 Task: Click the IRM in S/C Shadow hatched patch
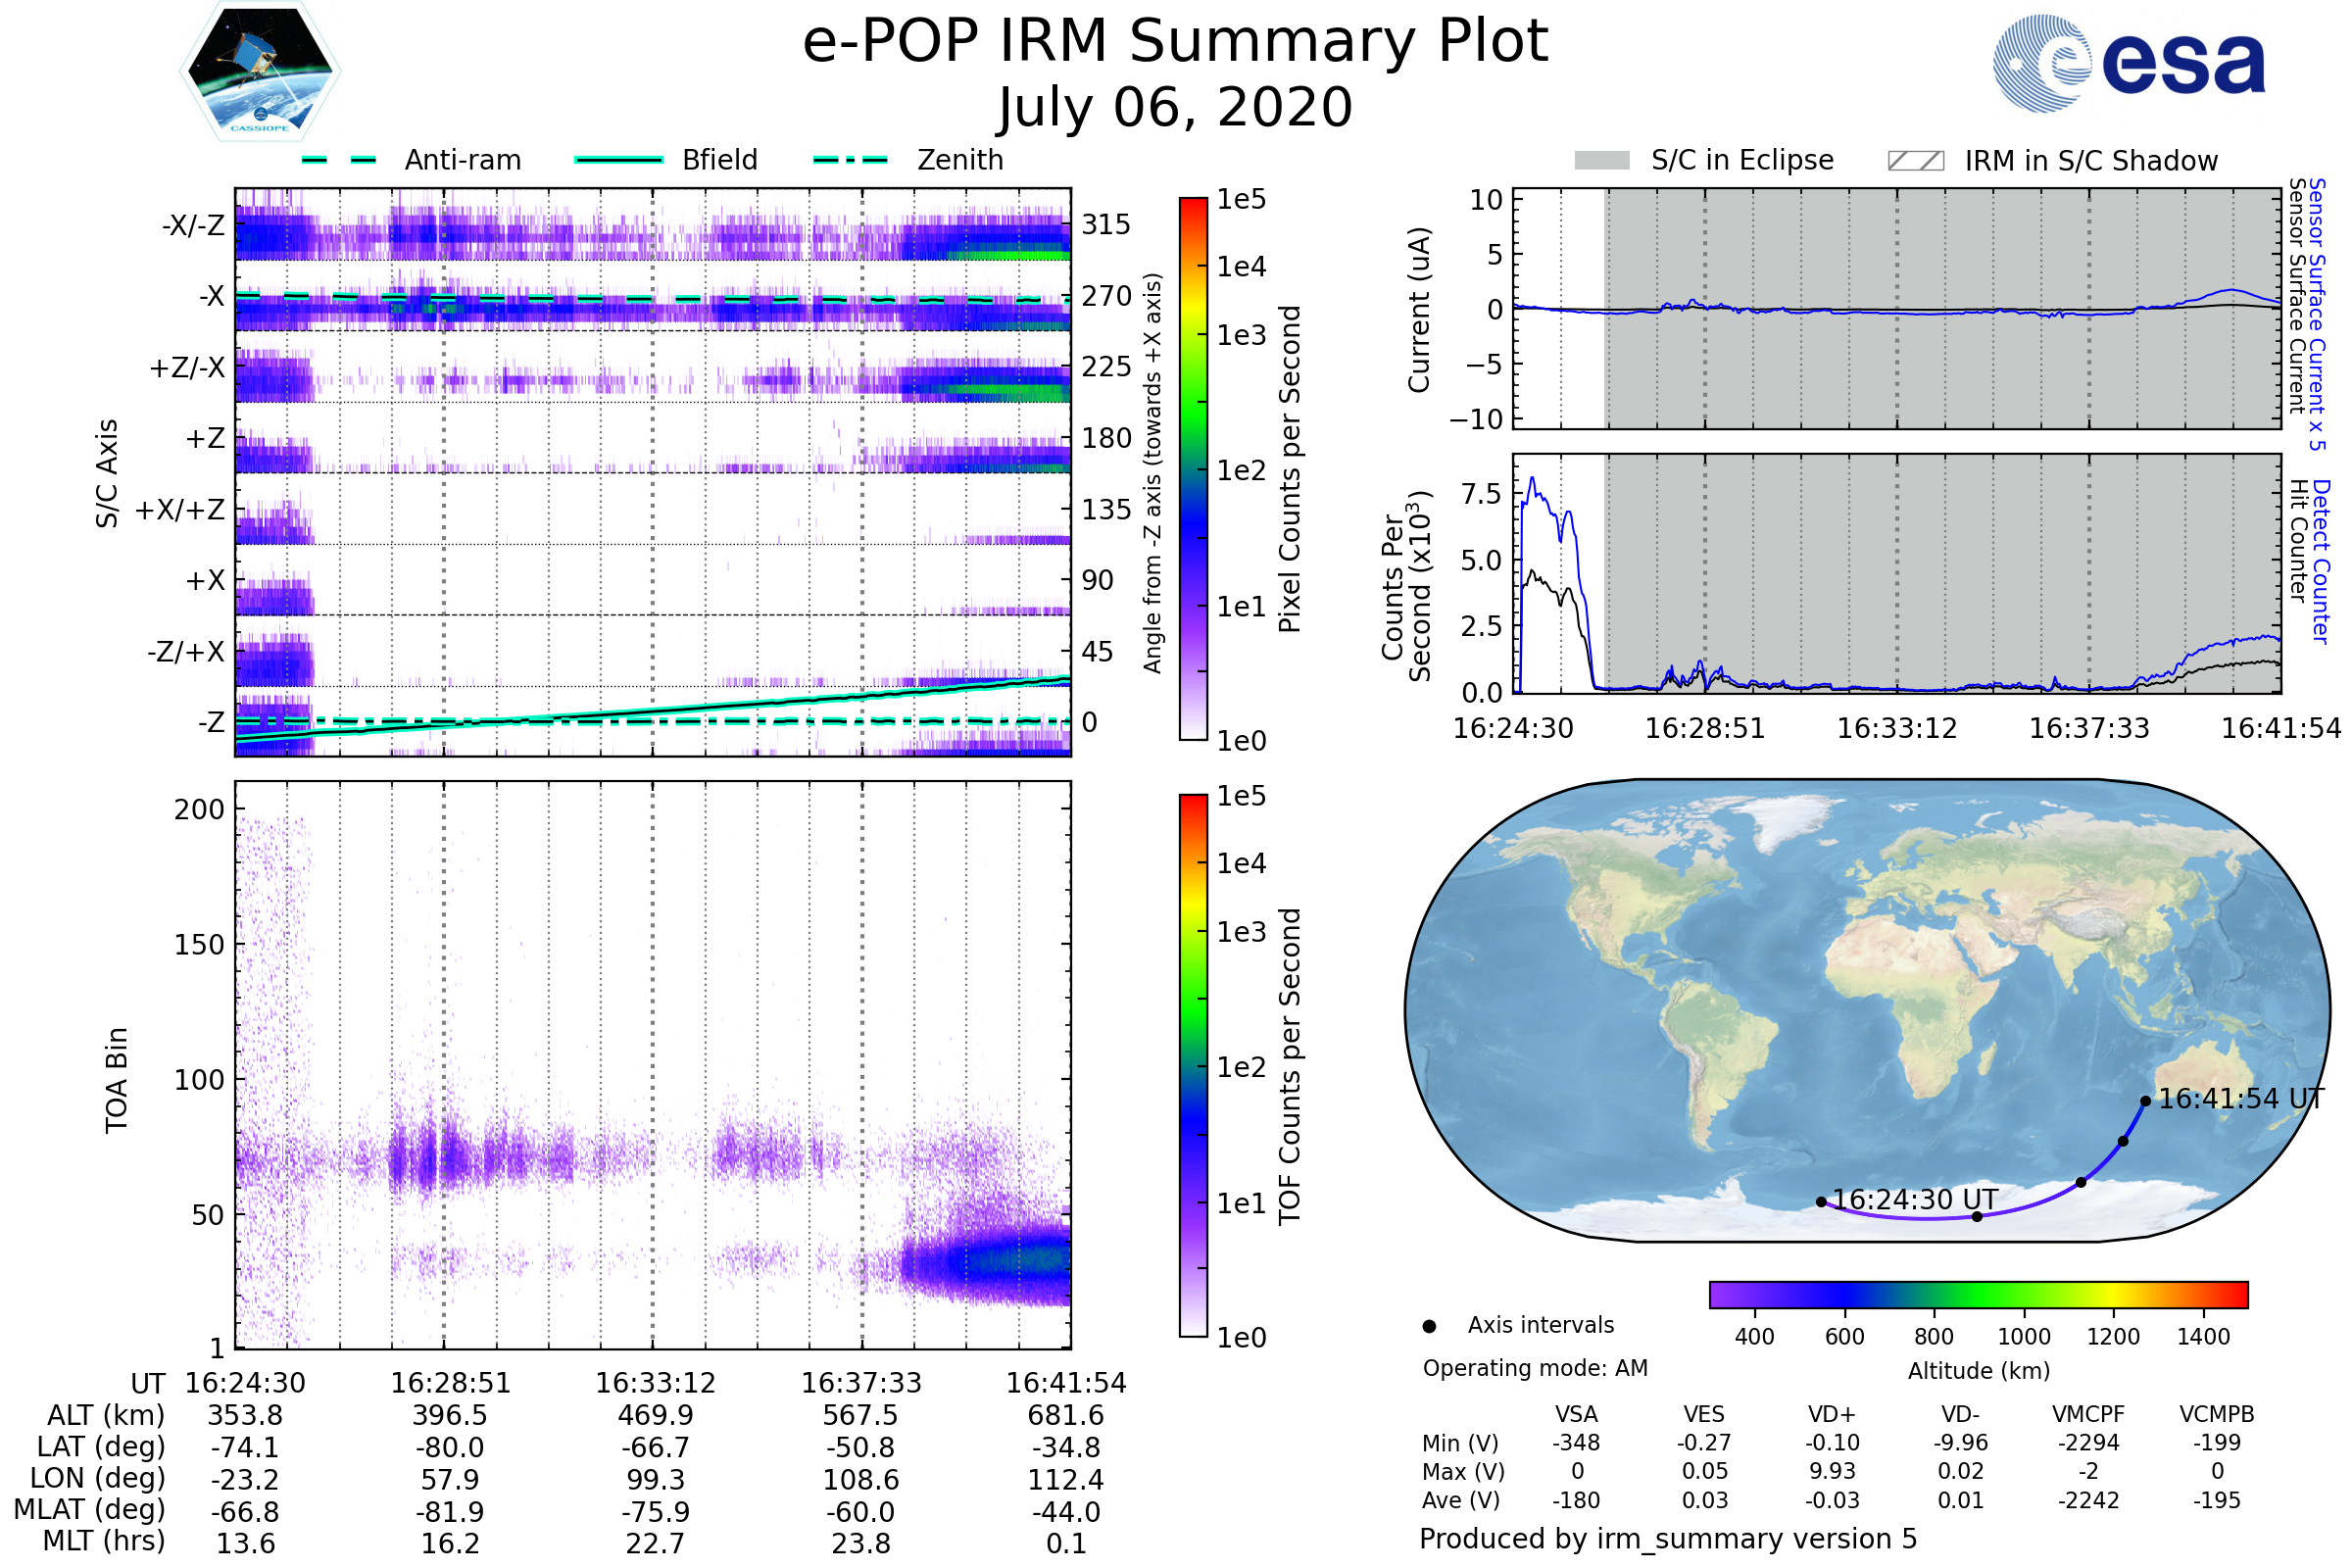click(1915, 161)
